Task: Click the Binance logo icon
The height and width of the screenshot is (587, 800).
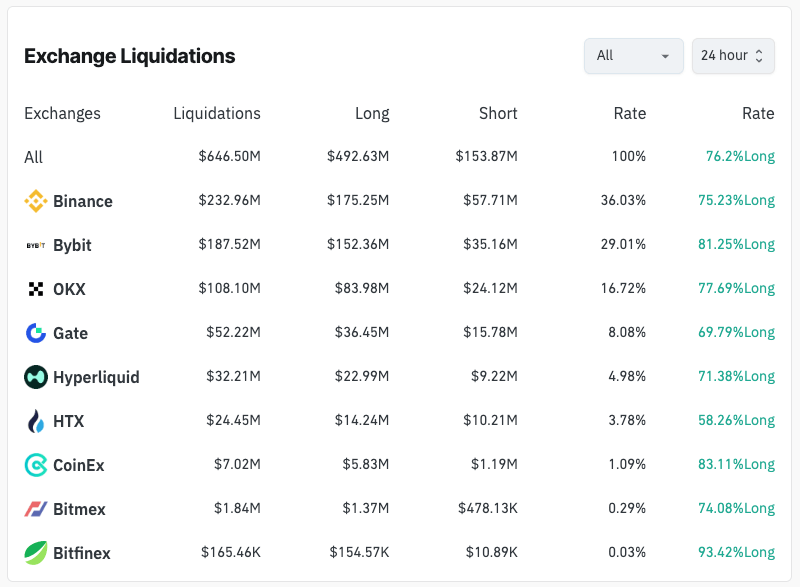Action: [x=35, y=201]
